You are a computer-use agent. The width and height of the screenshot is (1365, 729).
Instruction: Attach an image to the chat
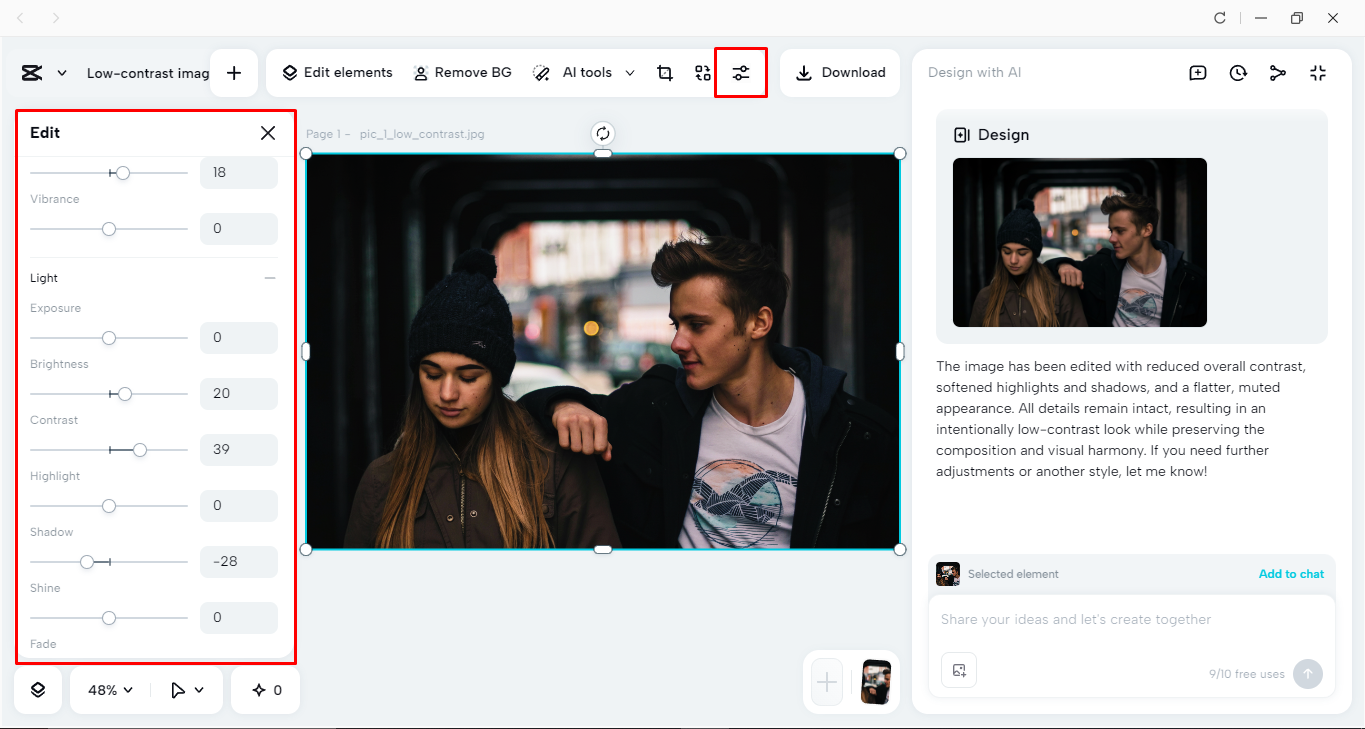(959, 670)
